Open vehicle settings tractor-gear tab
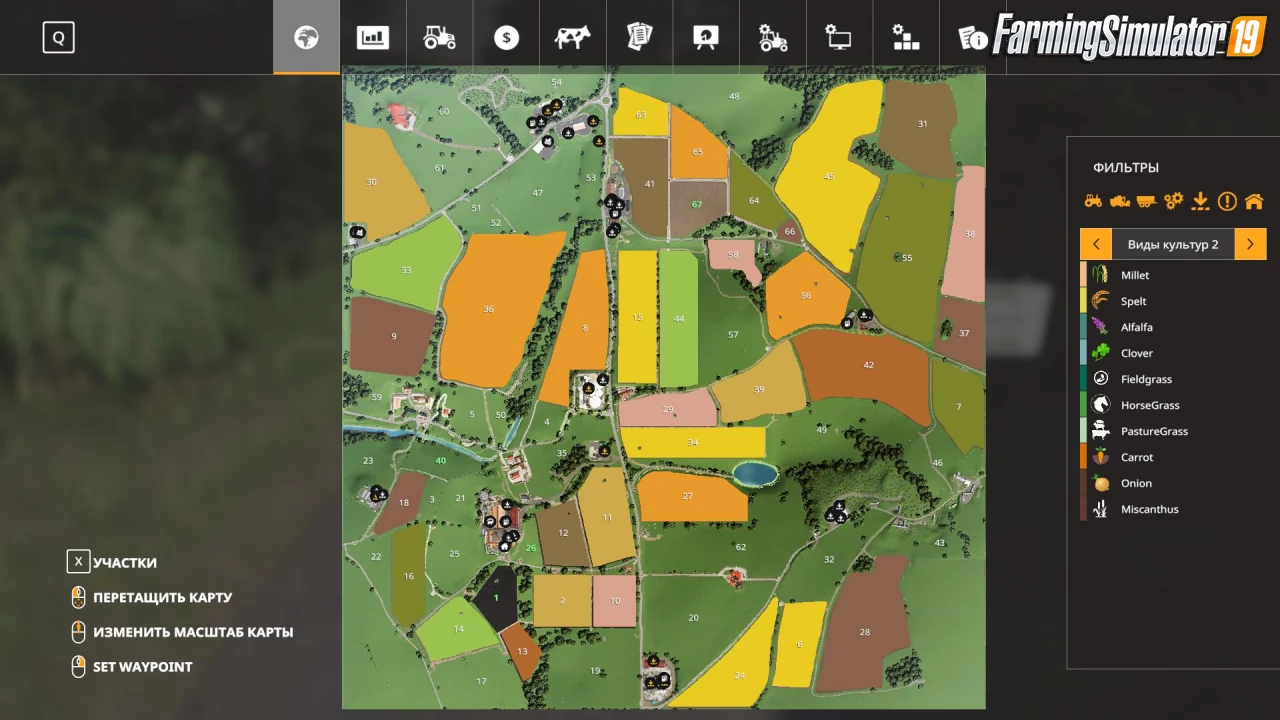Image resolution: width=1280 pixels, height=720 pixels. pos(772,38)
